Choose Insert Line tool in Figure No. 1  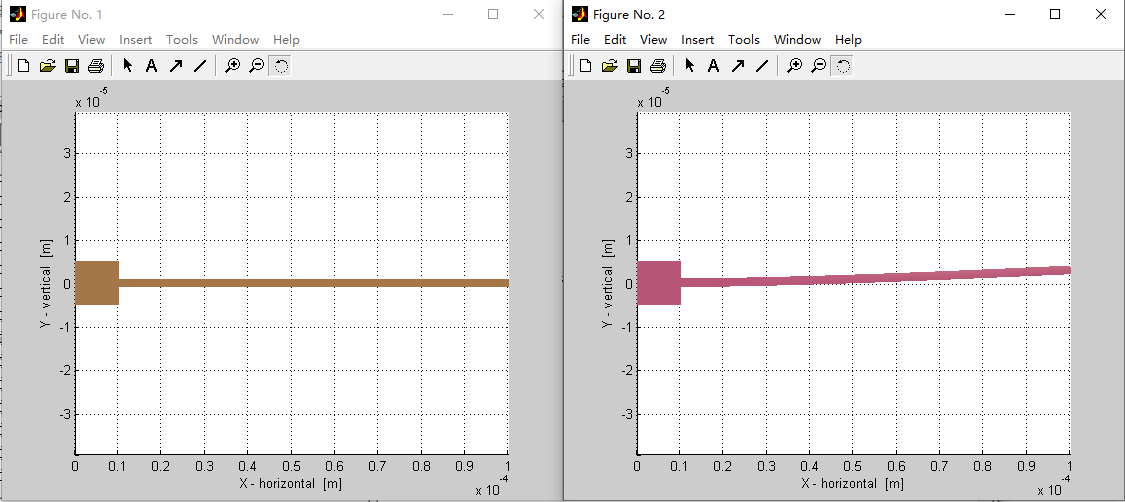pyautogui.click(x=200, y=66)
